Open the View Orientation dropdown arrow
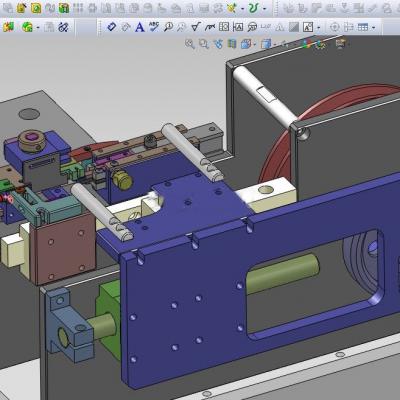400x400 pixels. click(255, 44)
